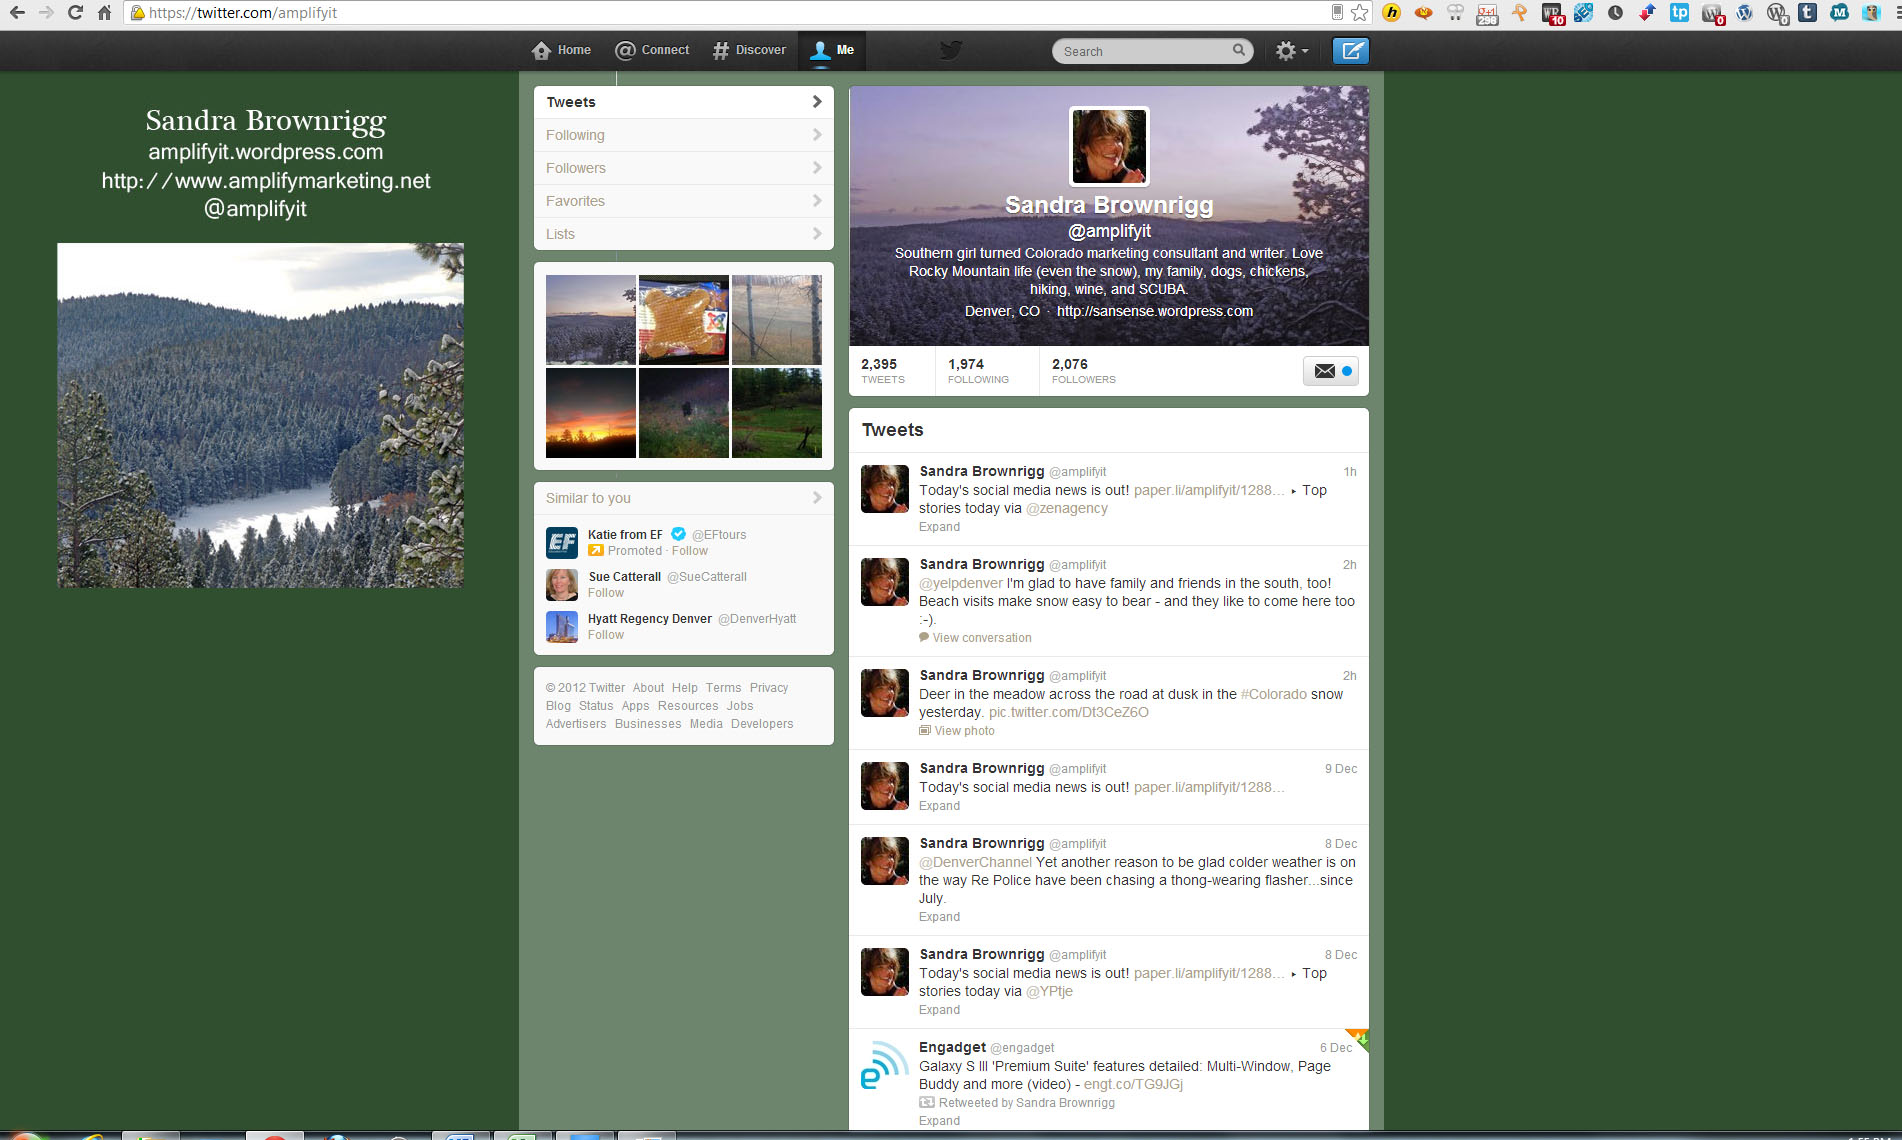Open pic.twitter.com/Dt3CeZ6O link
This screenshot has height=1140, width=1902.
click(1069, 712)
